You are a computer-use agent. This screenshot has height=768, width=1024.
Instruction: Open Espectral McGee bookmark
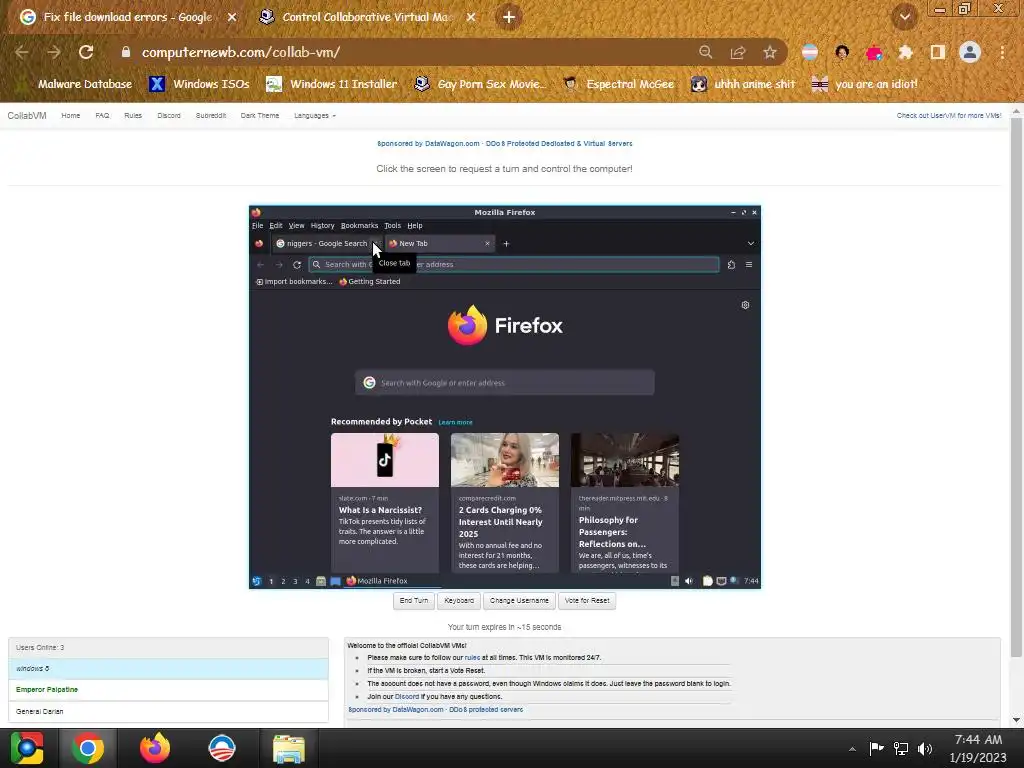[619, 84]
